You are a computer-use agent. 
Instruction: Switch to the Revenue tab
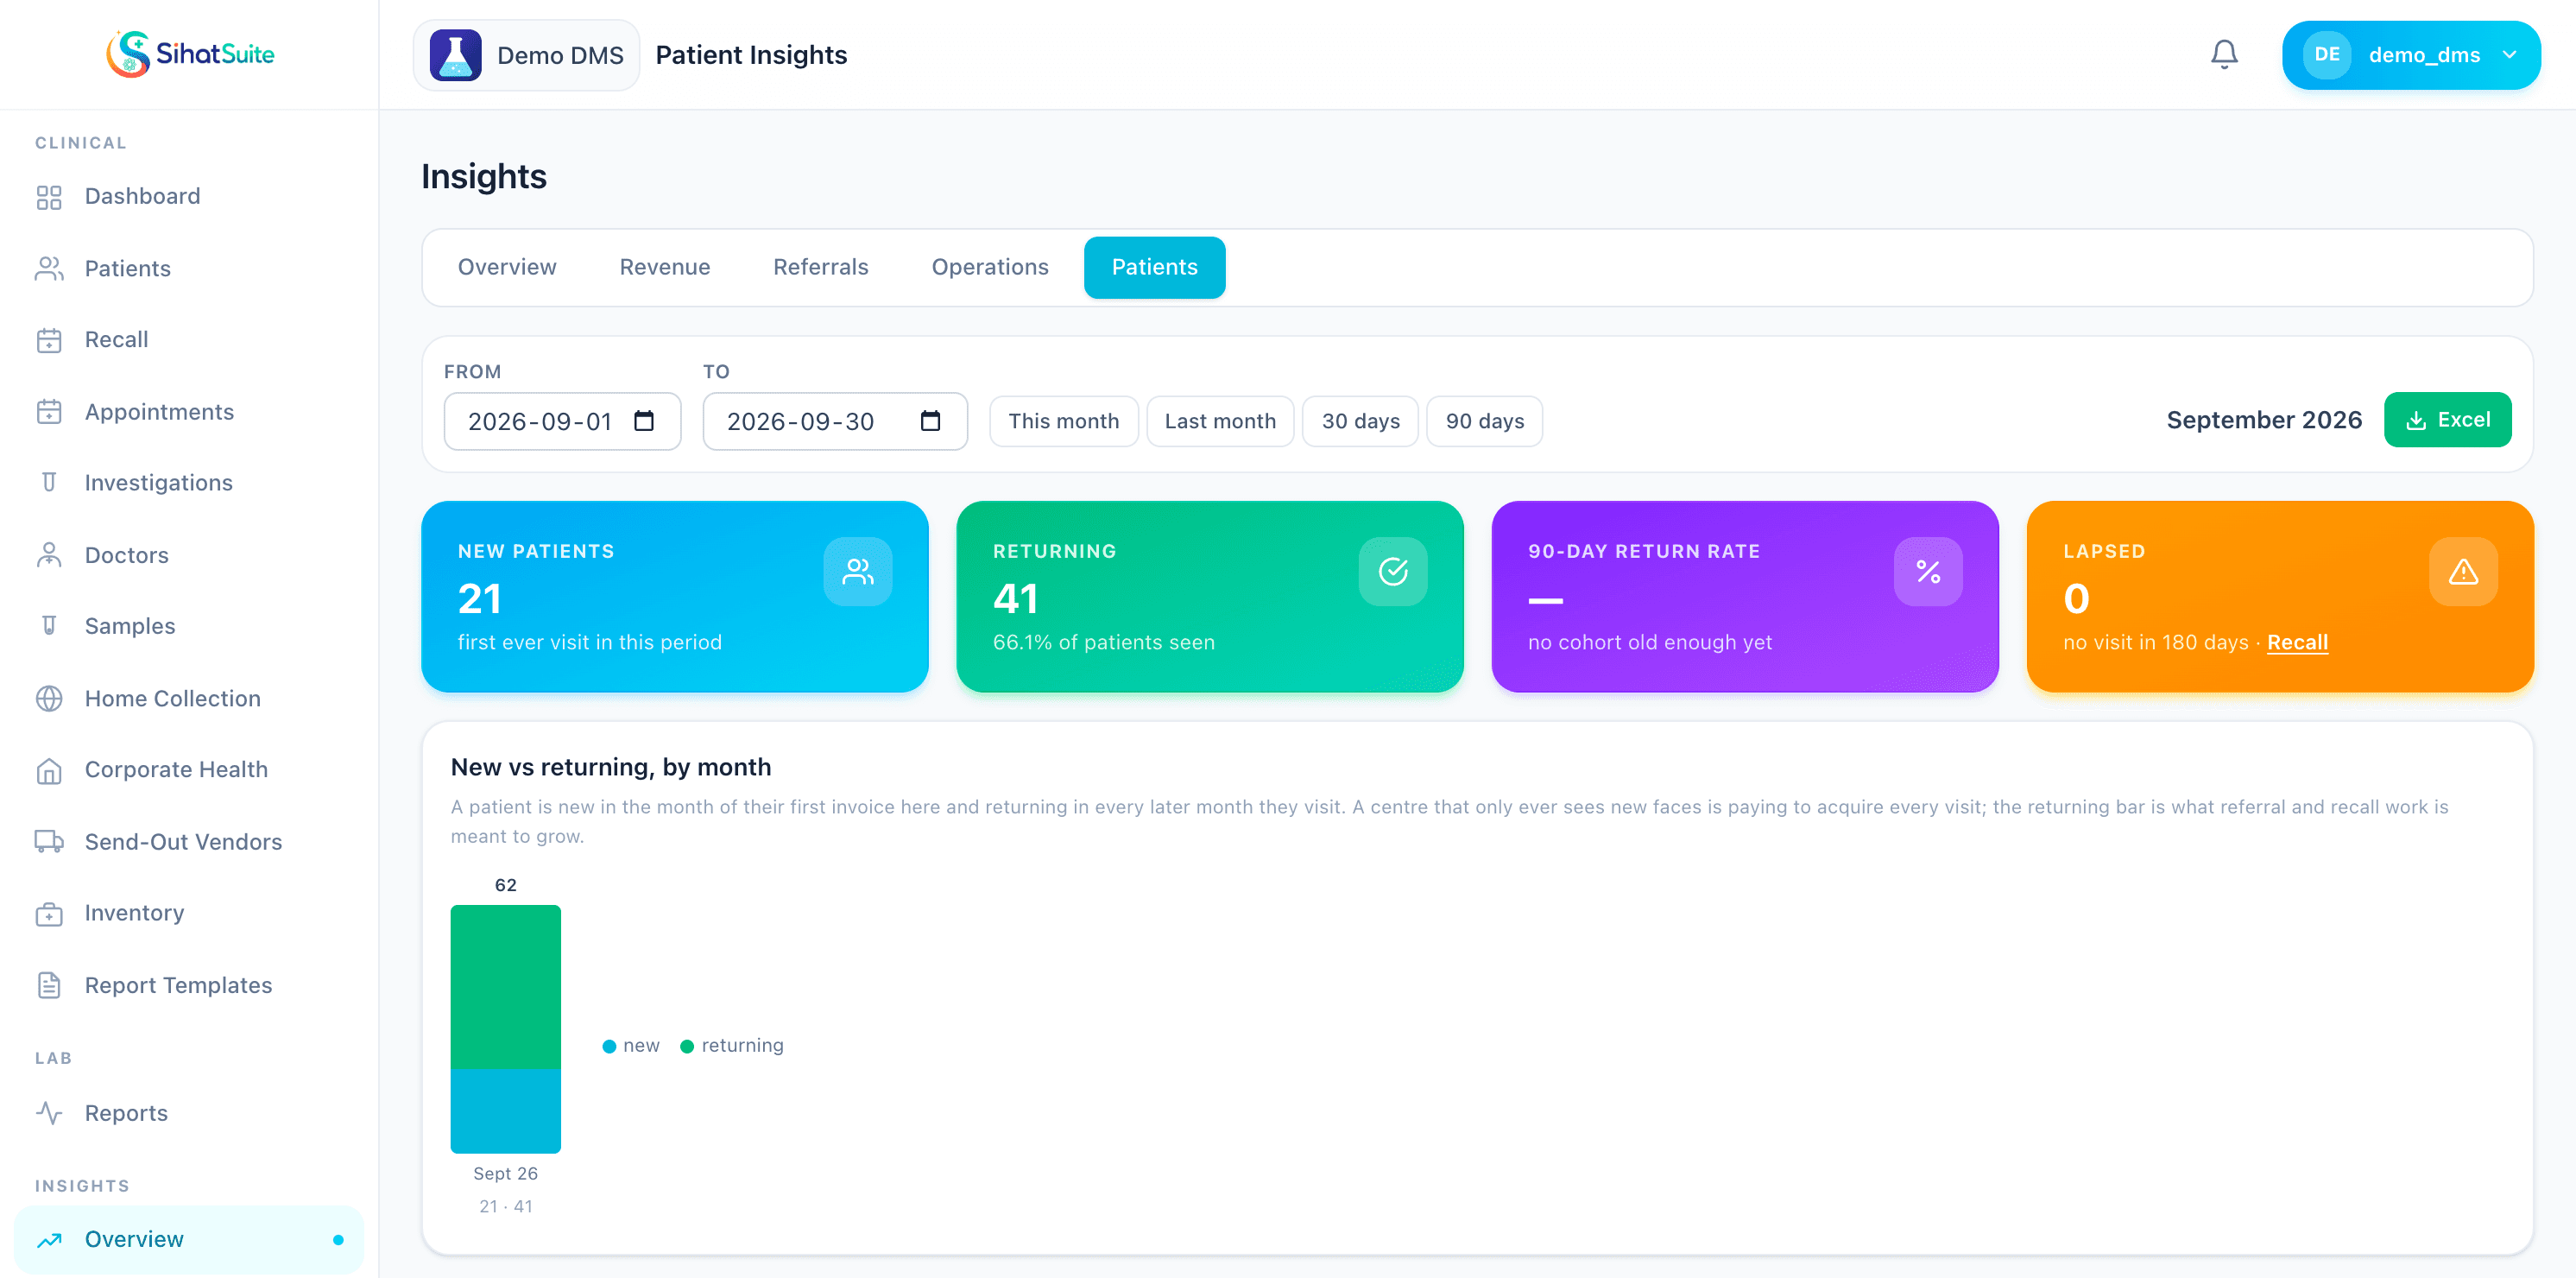[x=665, y=267]
